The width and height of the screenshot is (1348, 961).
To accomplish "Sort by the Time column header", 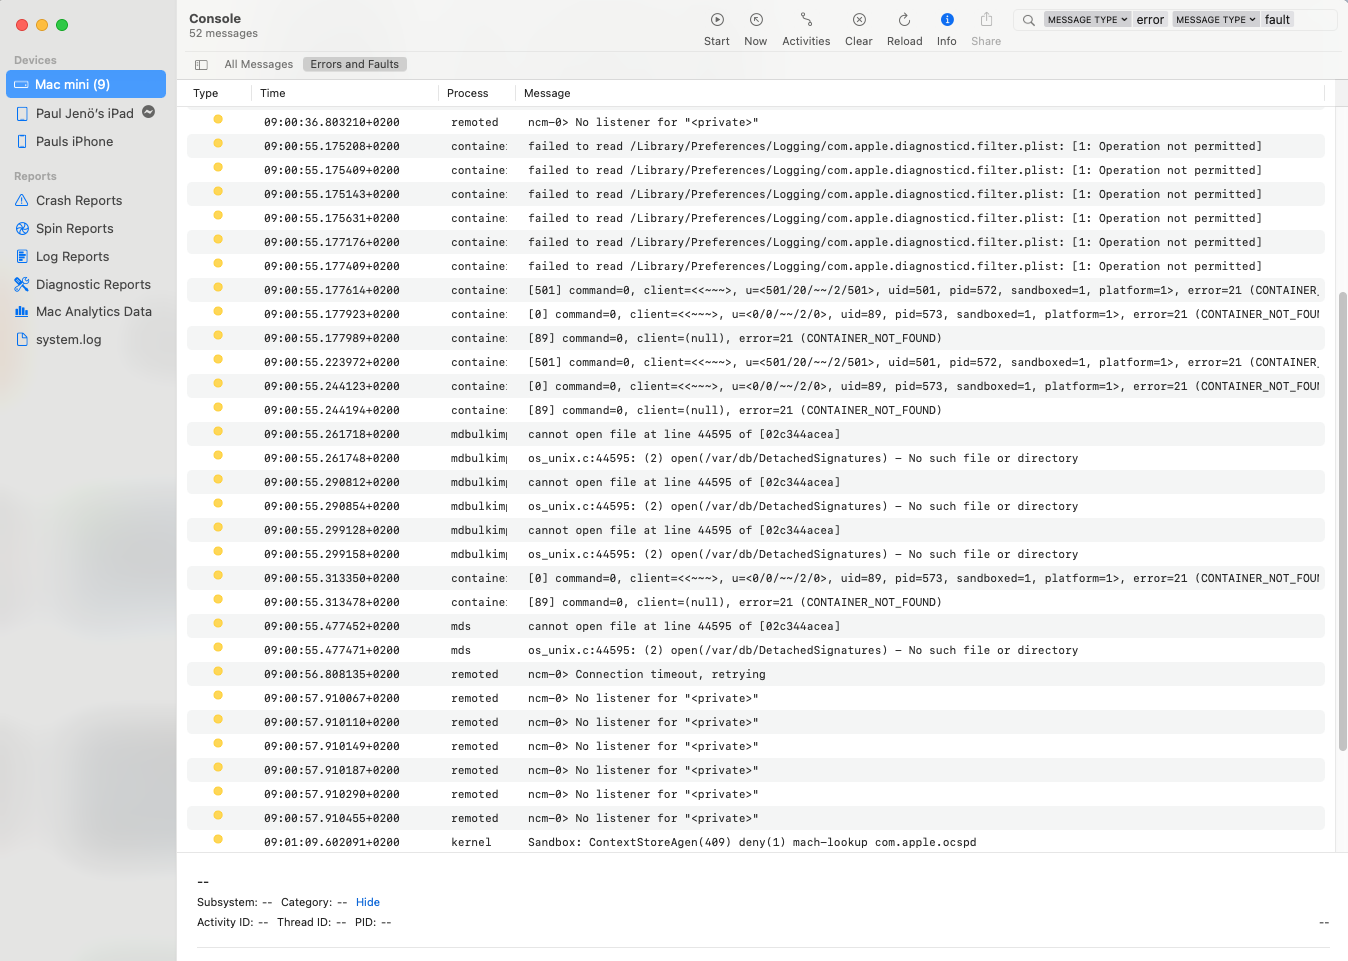I will coord(273,94).
